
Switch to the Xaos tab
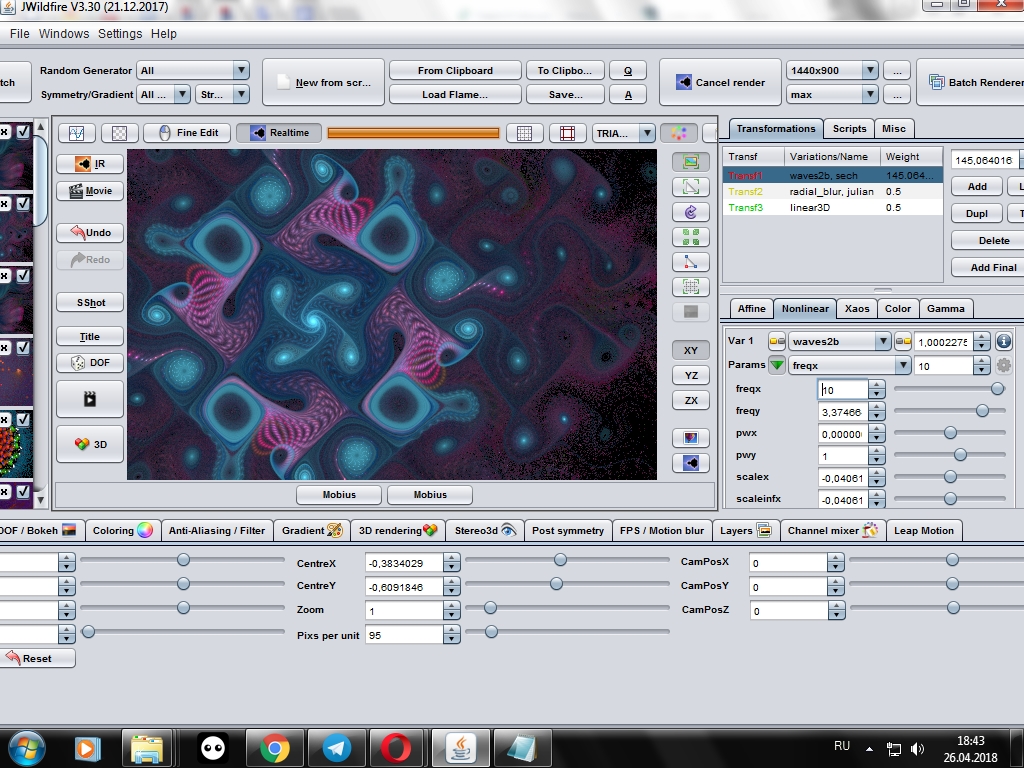point(857,308)
